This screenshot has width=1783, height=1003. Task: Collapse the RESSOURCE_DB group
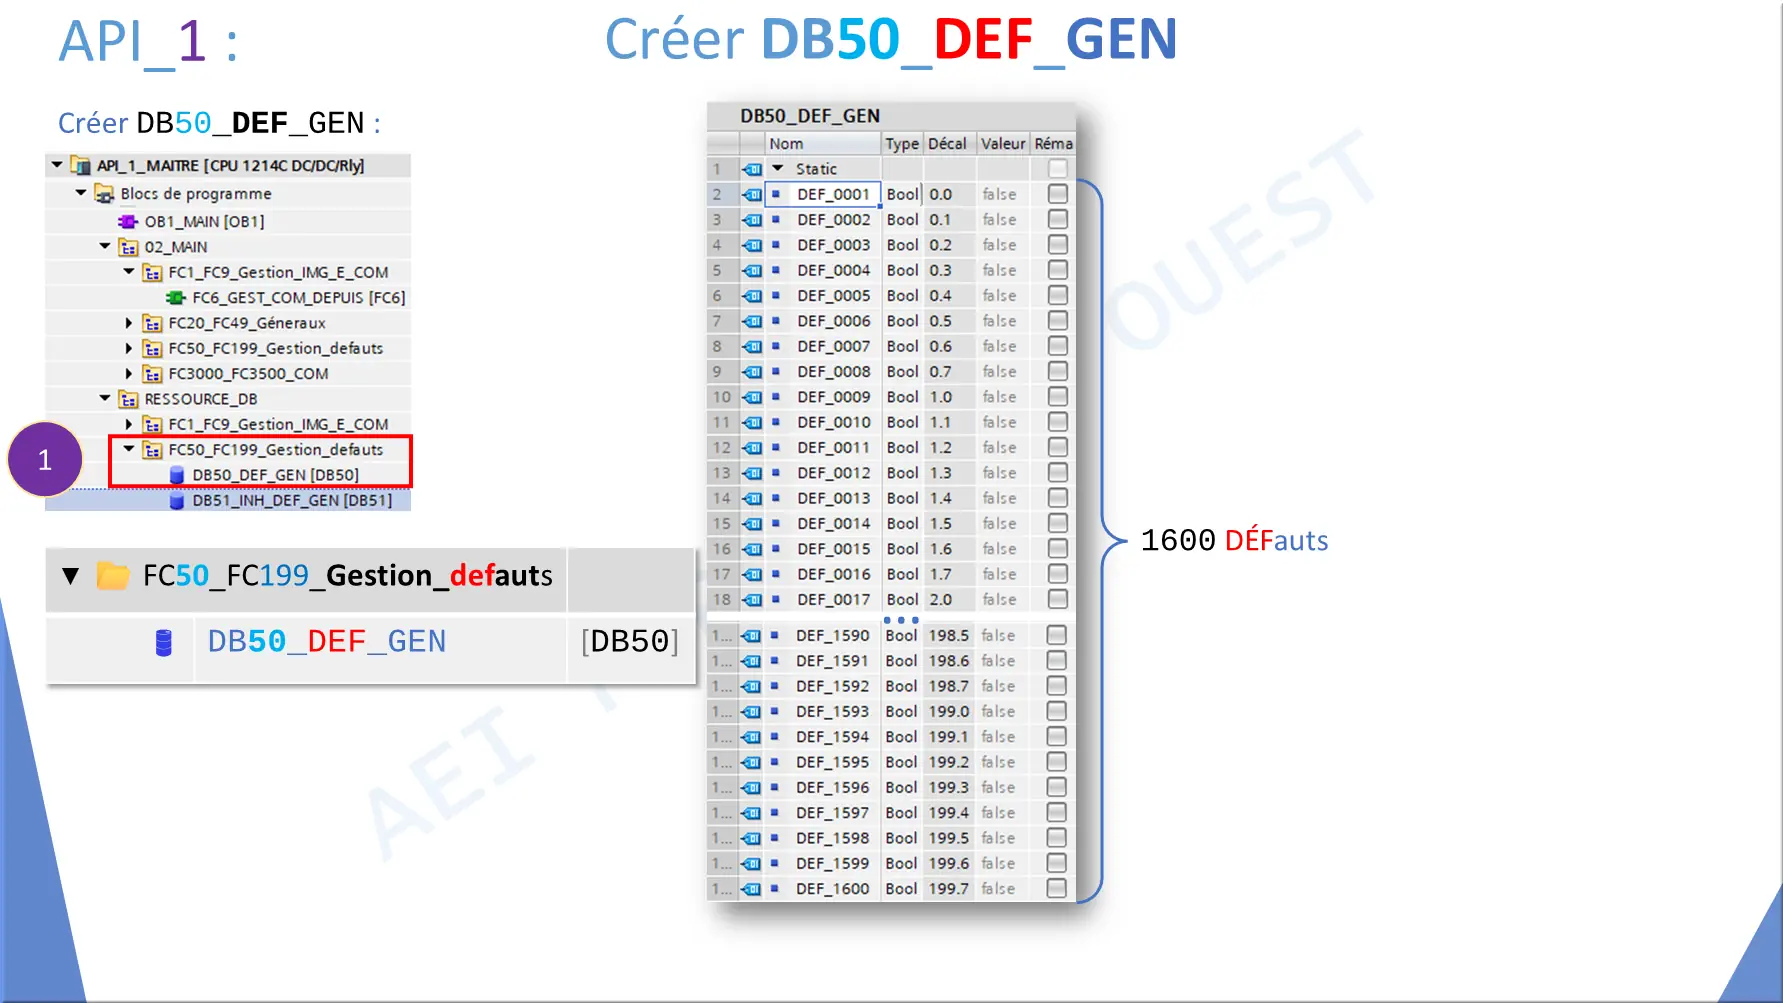click(105, 398)
